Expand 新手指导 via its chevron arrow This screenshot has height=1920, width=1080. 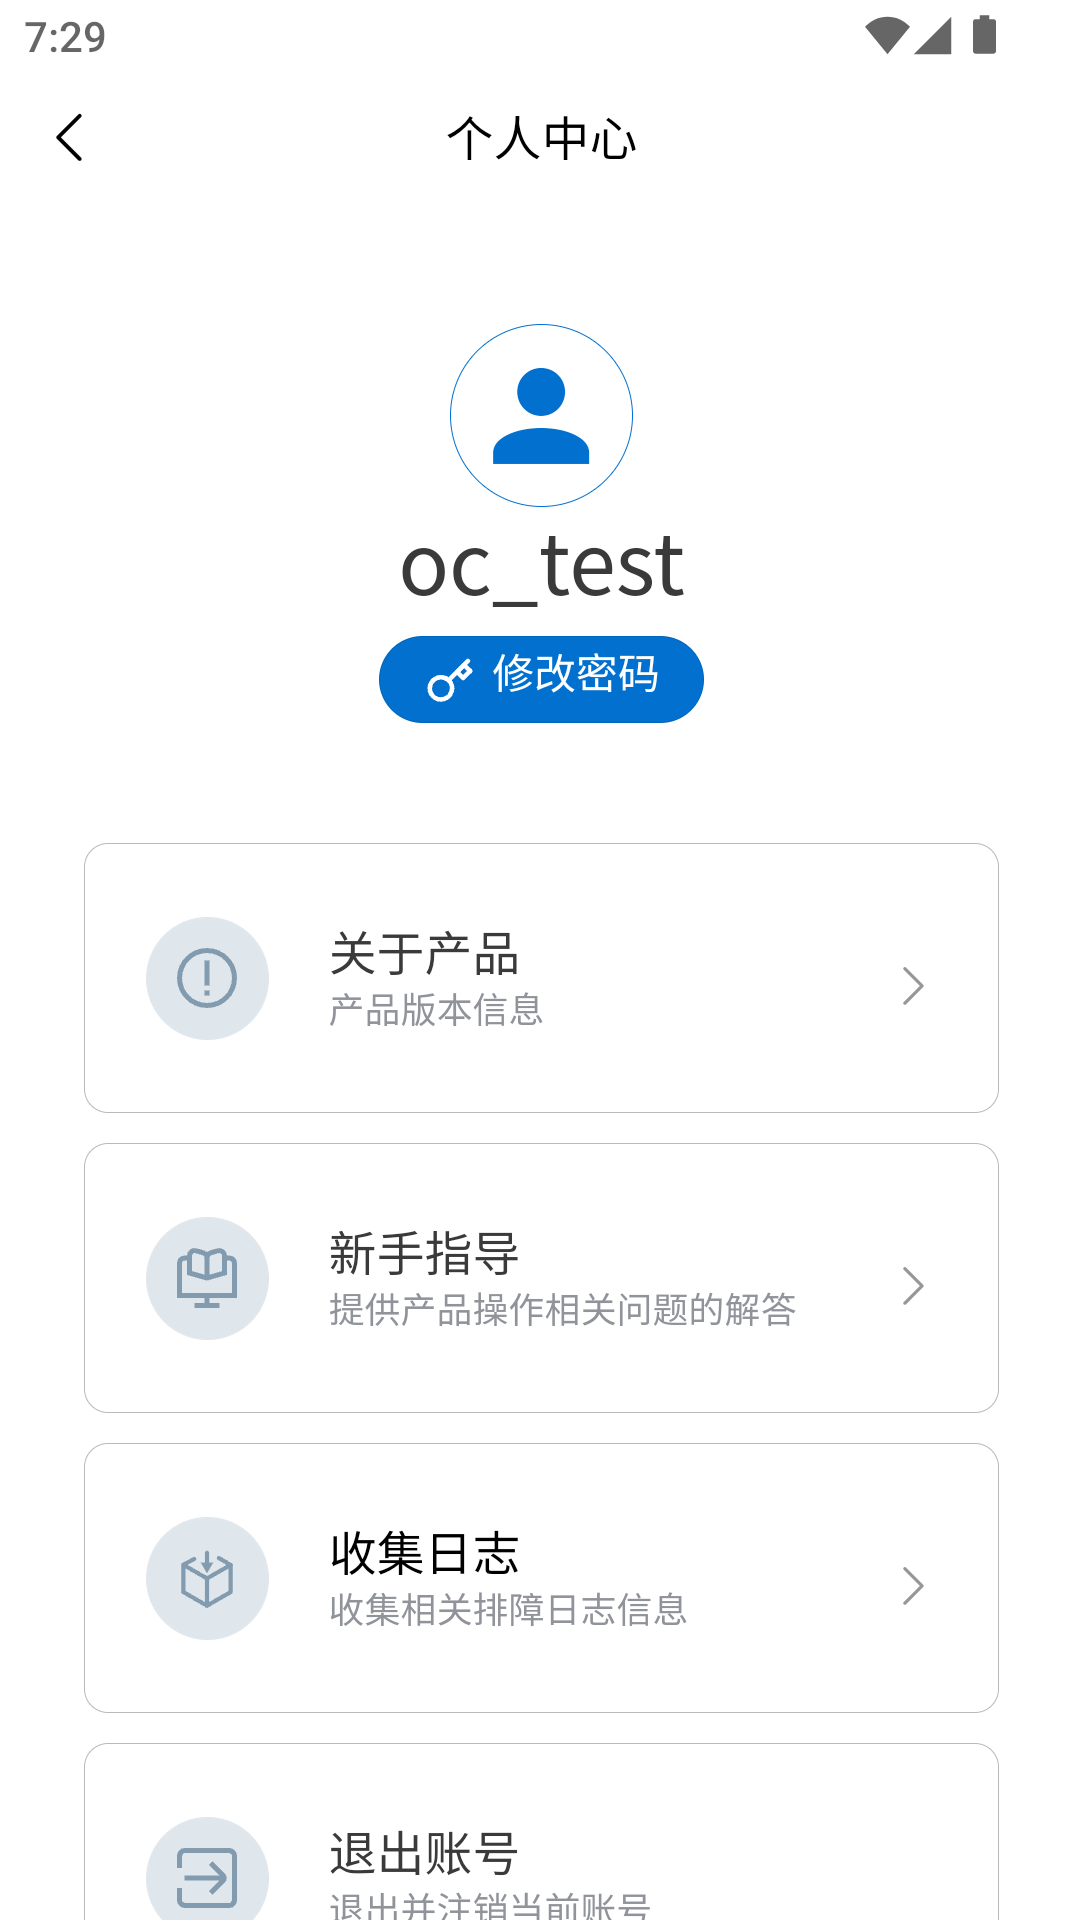(912, 1286)
